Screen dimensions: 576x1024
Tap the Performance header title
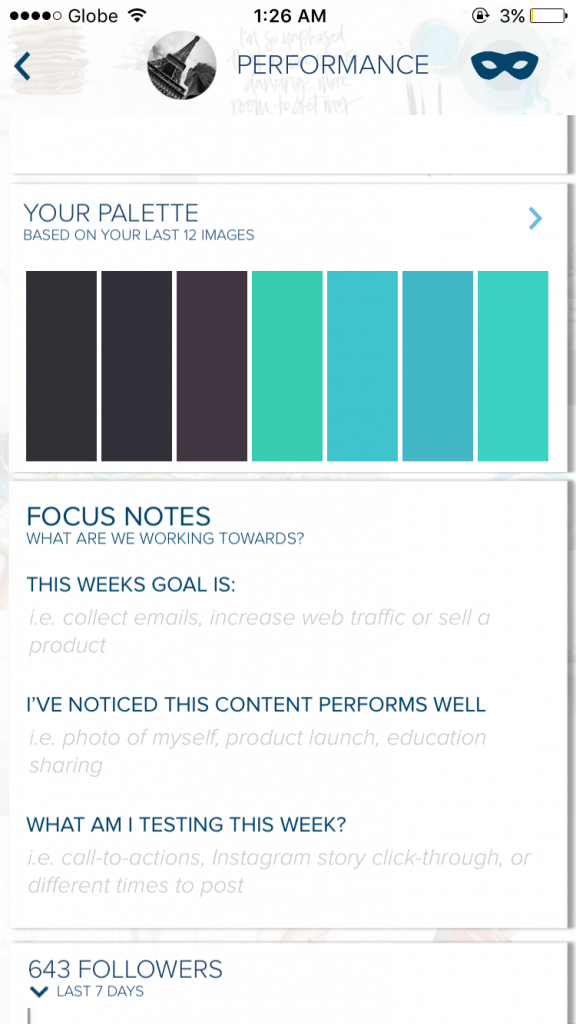coord(332,65)
